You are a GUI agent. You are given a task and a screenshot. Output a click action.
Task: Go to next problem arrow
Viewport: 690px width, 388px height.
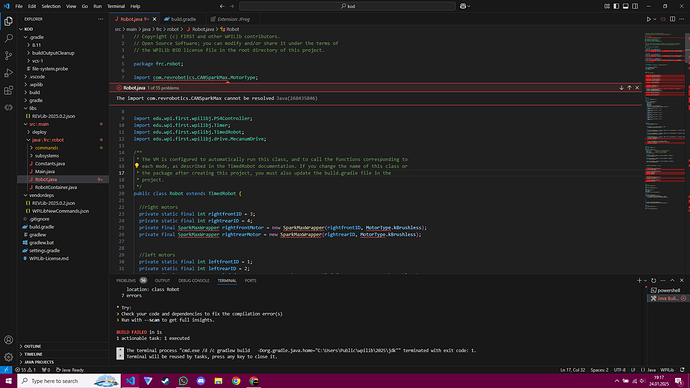pyautogui.click(x=621, y=88)
